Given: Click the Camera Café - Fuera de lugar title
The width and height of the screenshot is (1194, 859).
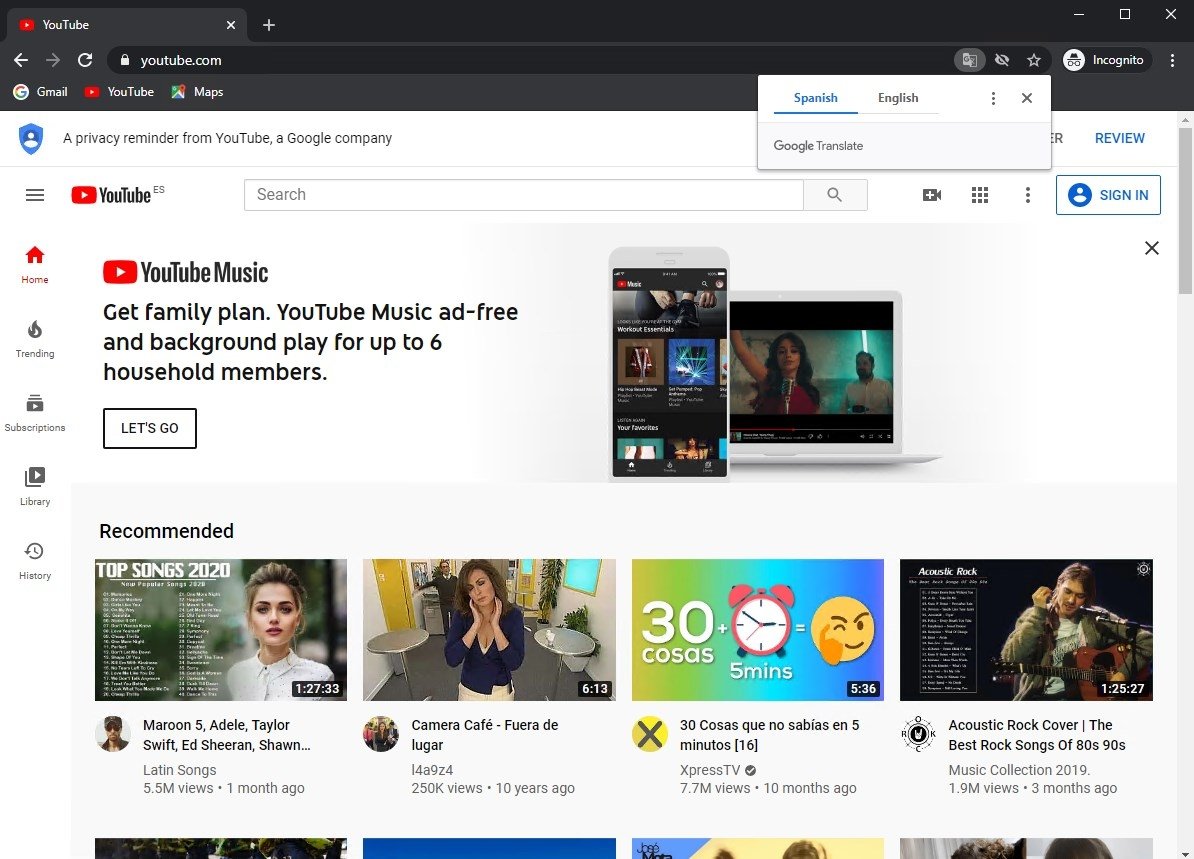Looking at the screenshot, I should (485, 735).
